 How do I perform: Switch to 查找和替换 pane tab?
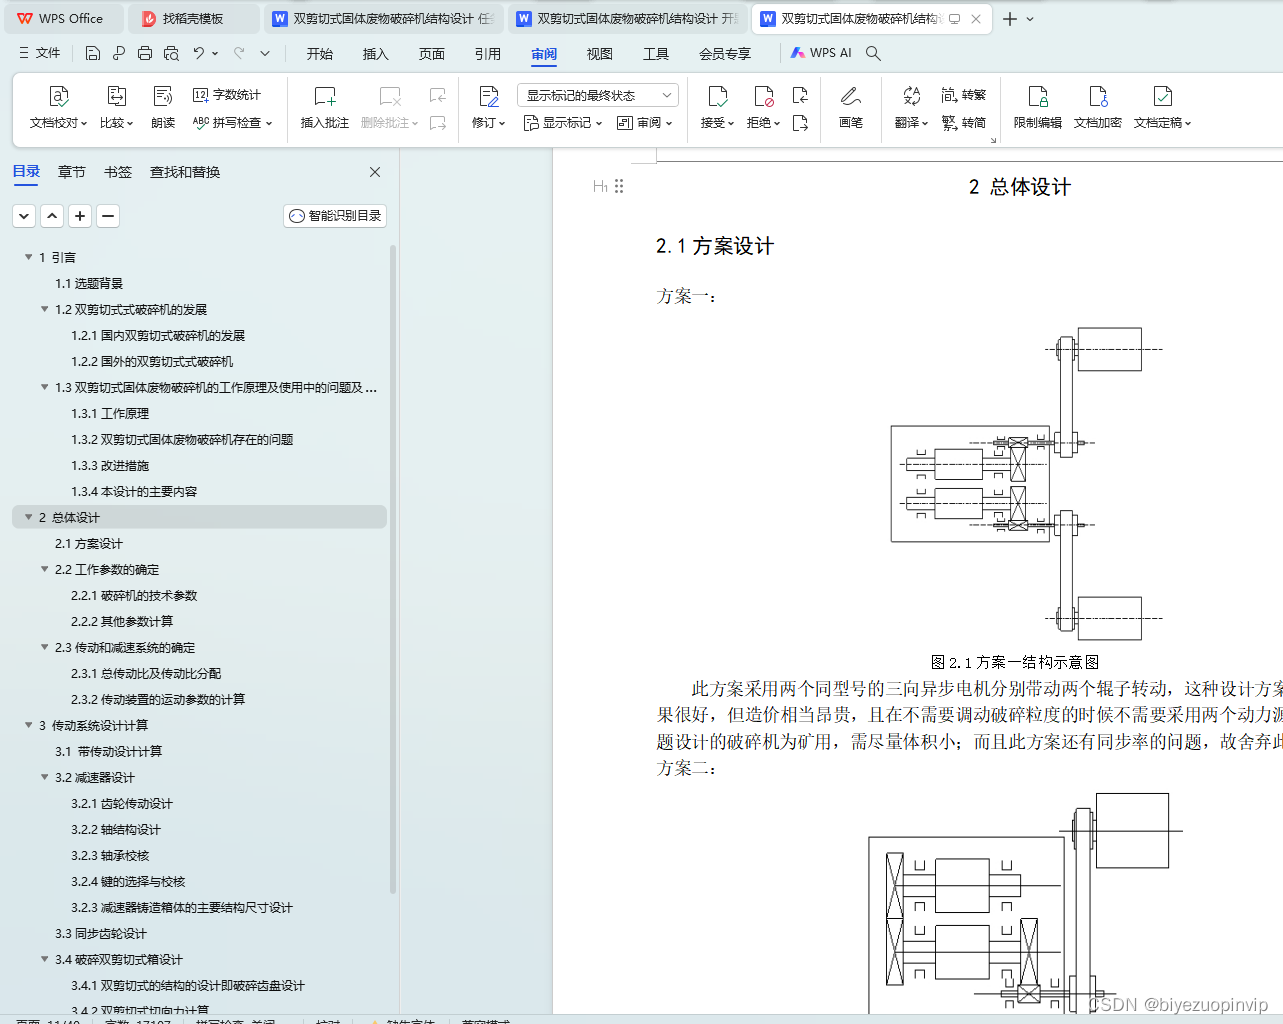[185, 172]
